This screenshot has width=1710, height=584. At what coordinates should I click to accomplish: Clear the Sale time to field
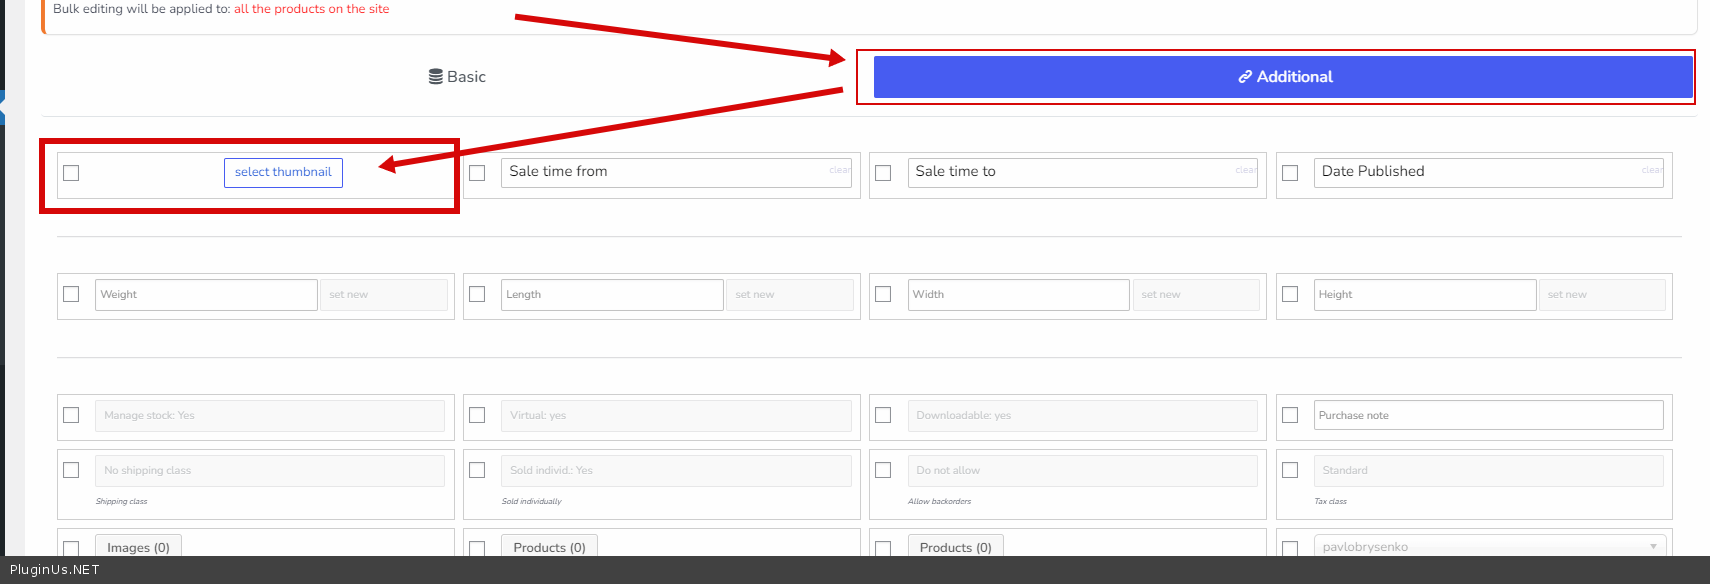point(1246,170)
